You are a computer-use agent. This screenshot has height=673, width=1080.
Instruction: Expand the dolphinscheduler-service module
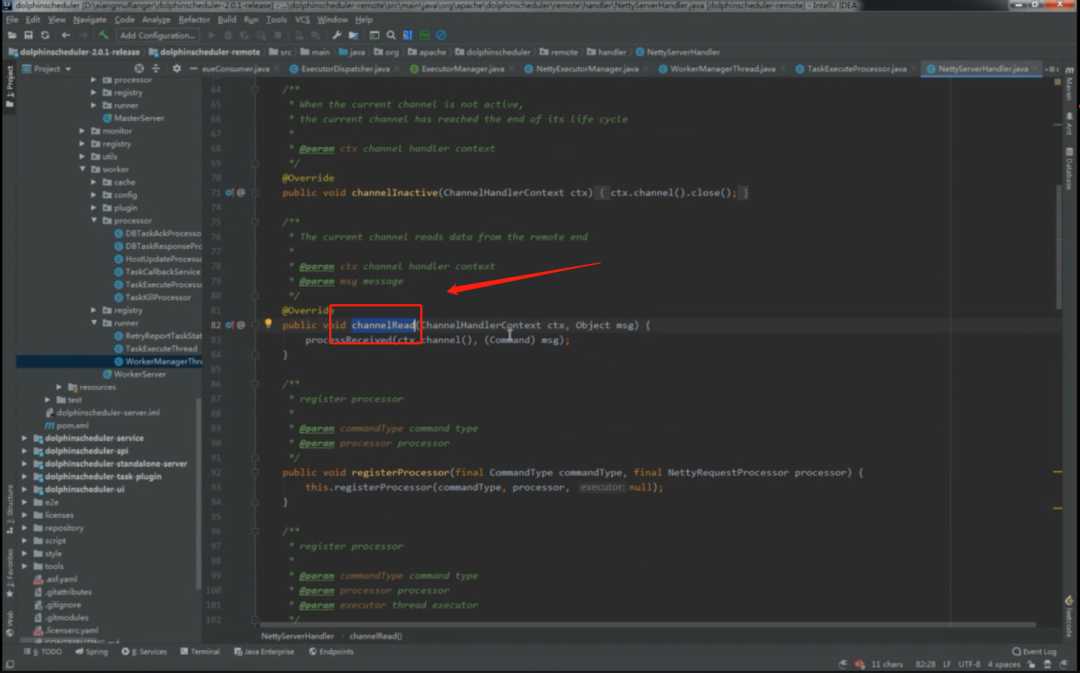pyautogui.click(x=25, y=438)
